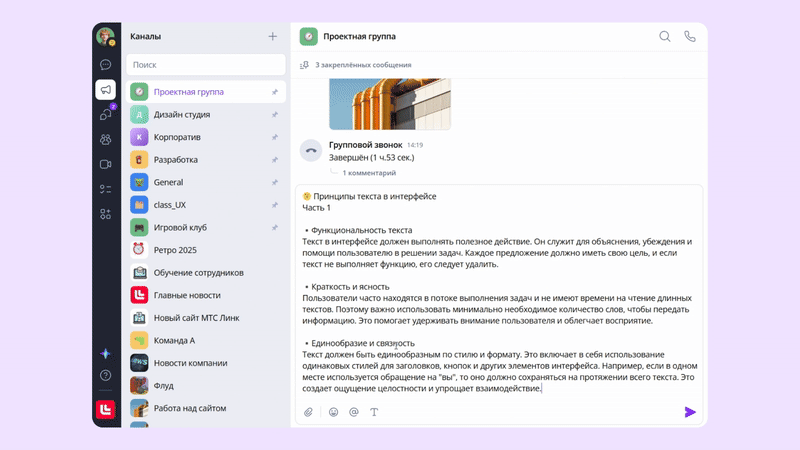Send the message with purple arrow

(689, 412)
